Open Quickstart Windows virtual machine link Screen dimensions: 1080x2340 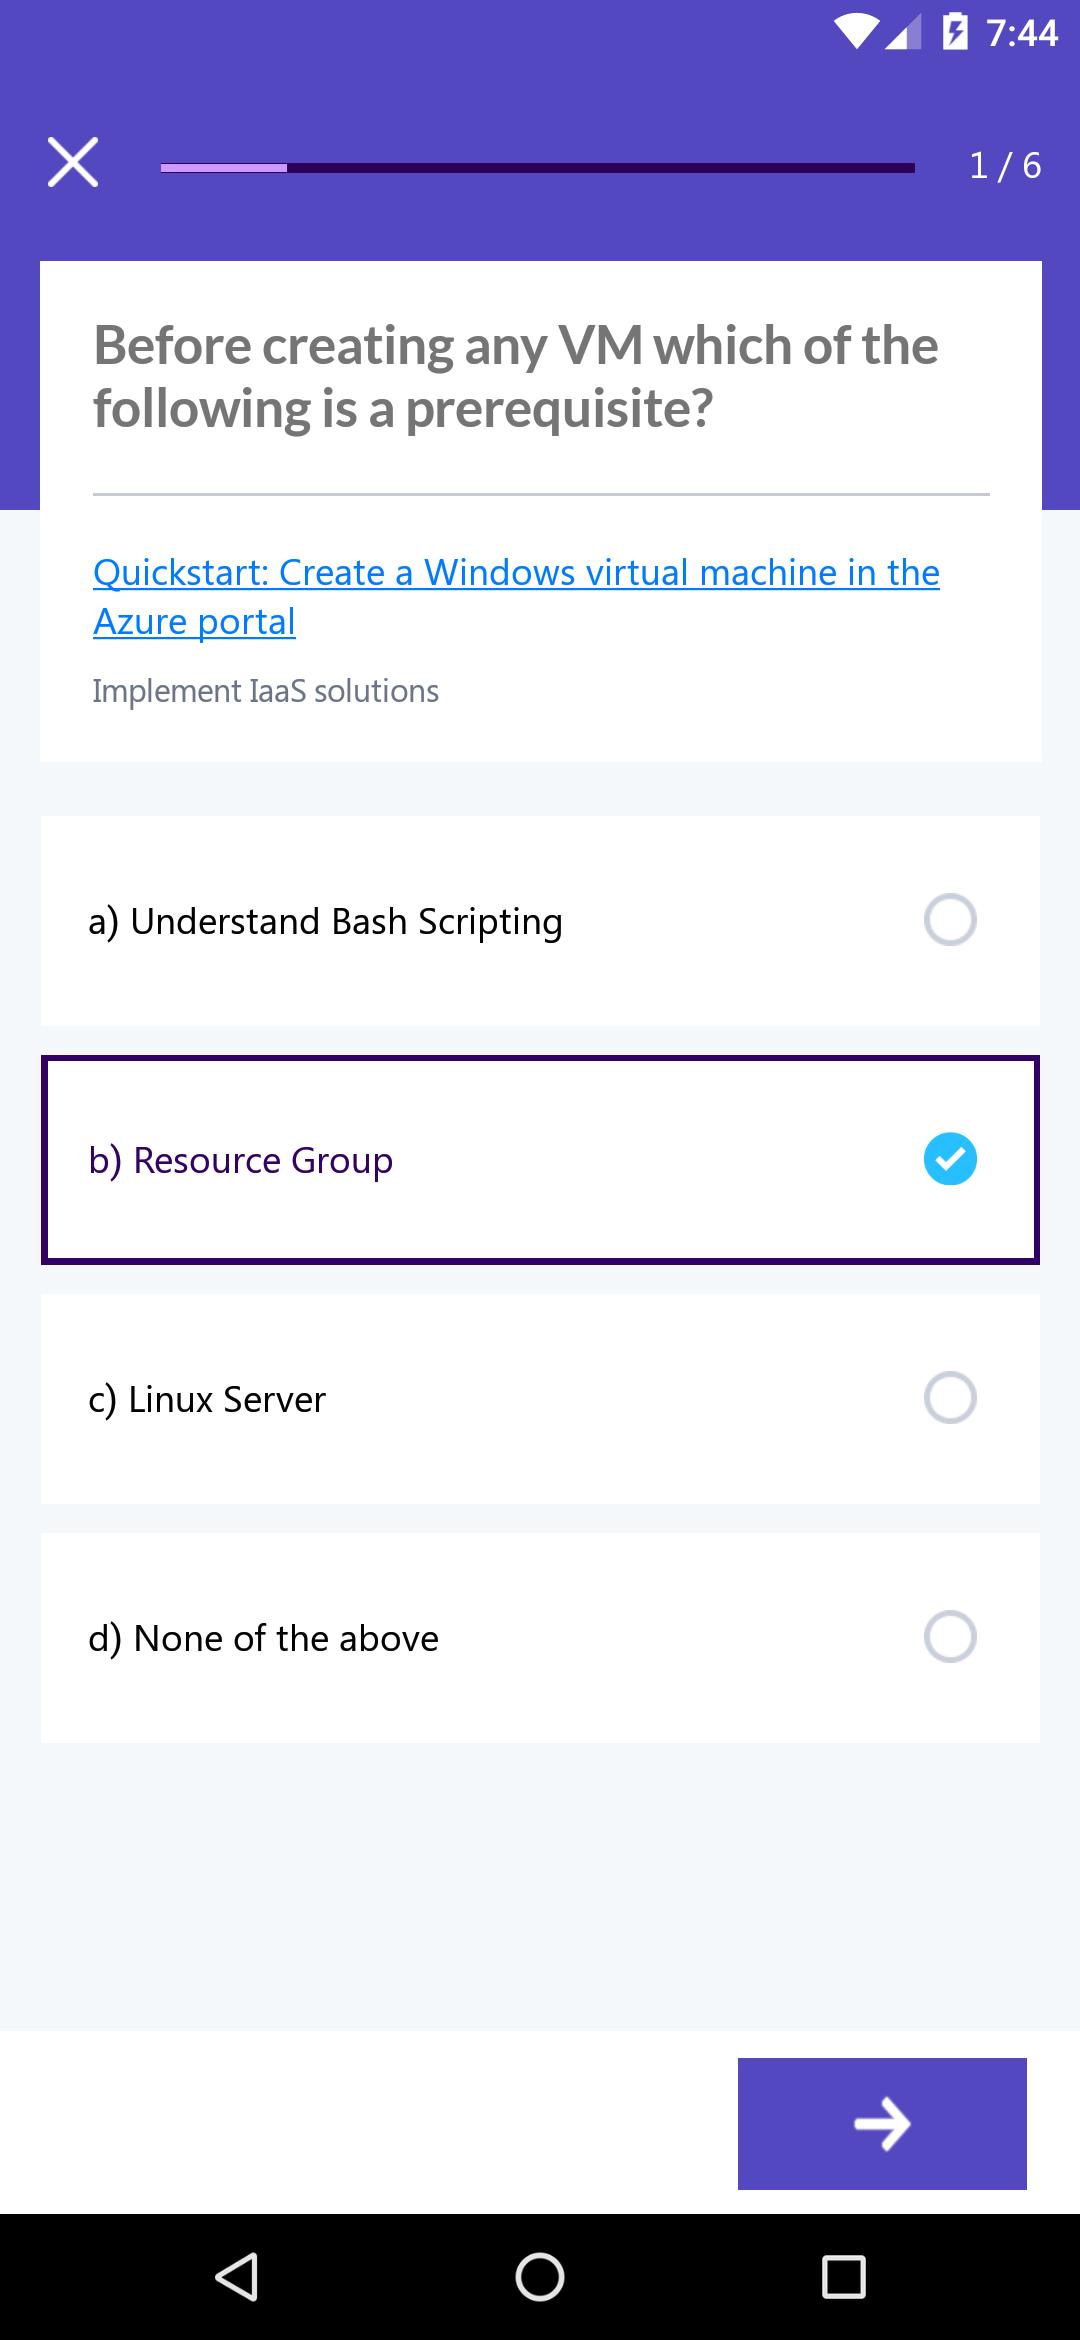[x=516, y=597]
